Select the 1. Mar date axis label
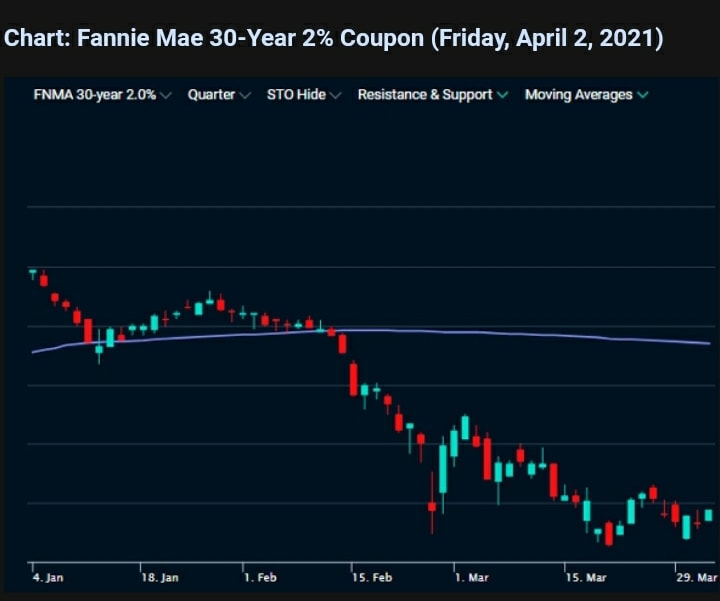720x601 pixels. pos(470,578)
